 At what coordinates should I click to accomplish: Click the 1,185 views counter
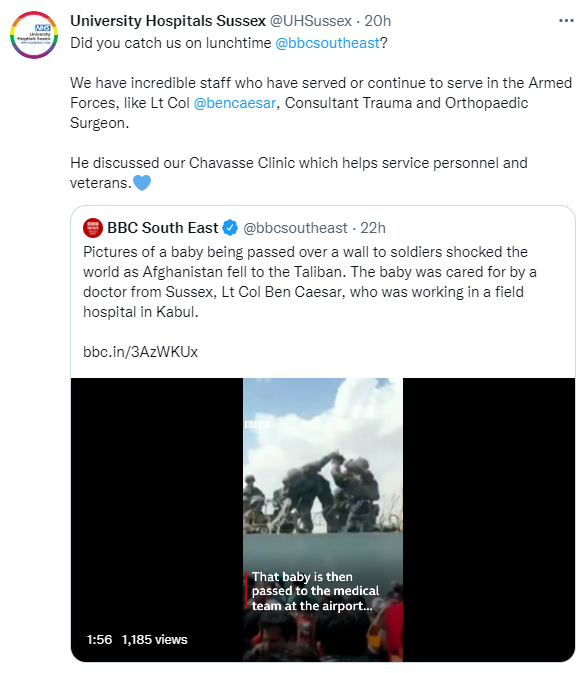155,640
